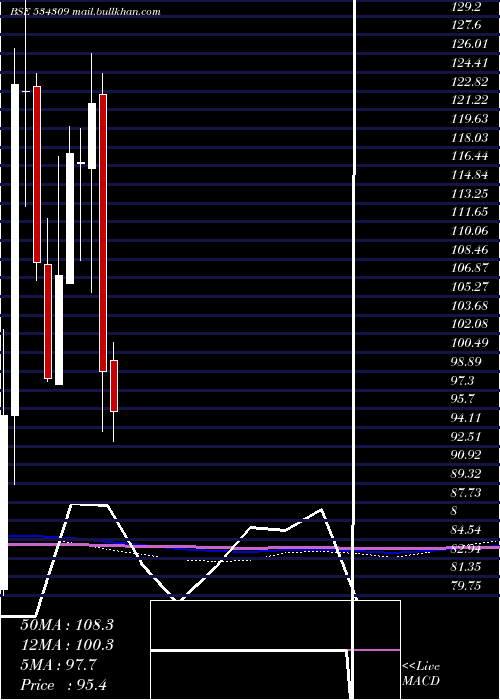Click the Price : 95.4 readout
The width and height of the screenshot is (500, 700).
pos(63,685)
